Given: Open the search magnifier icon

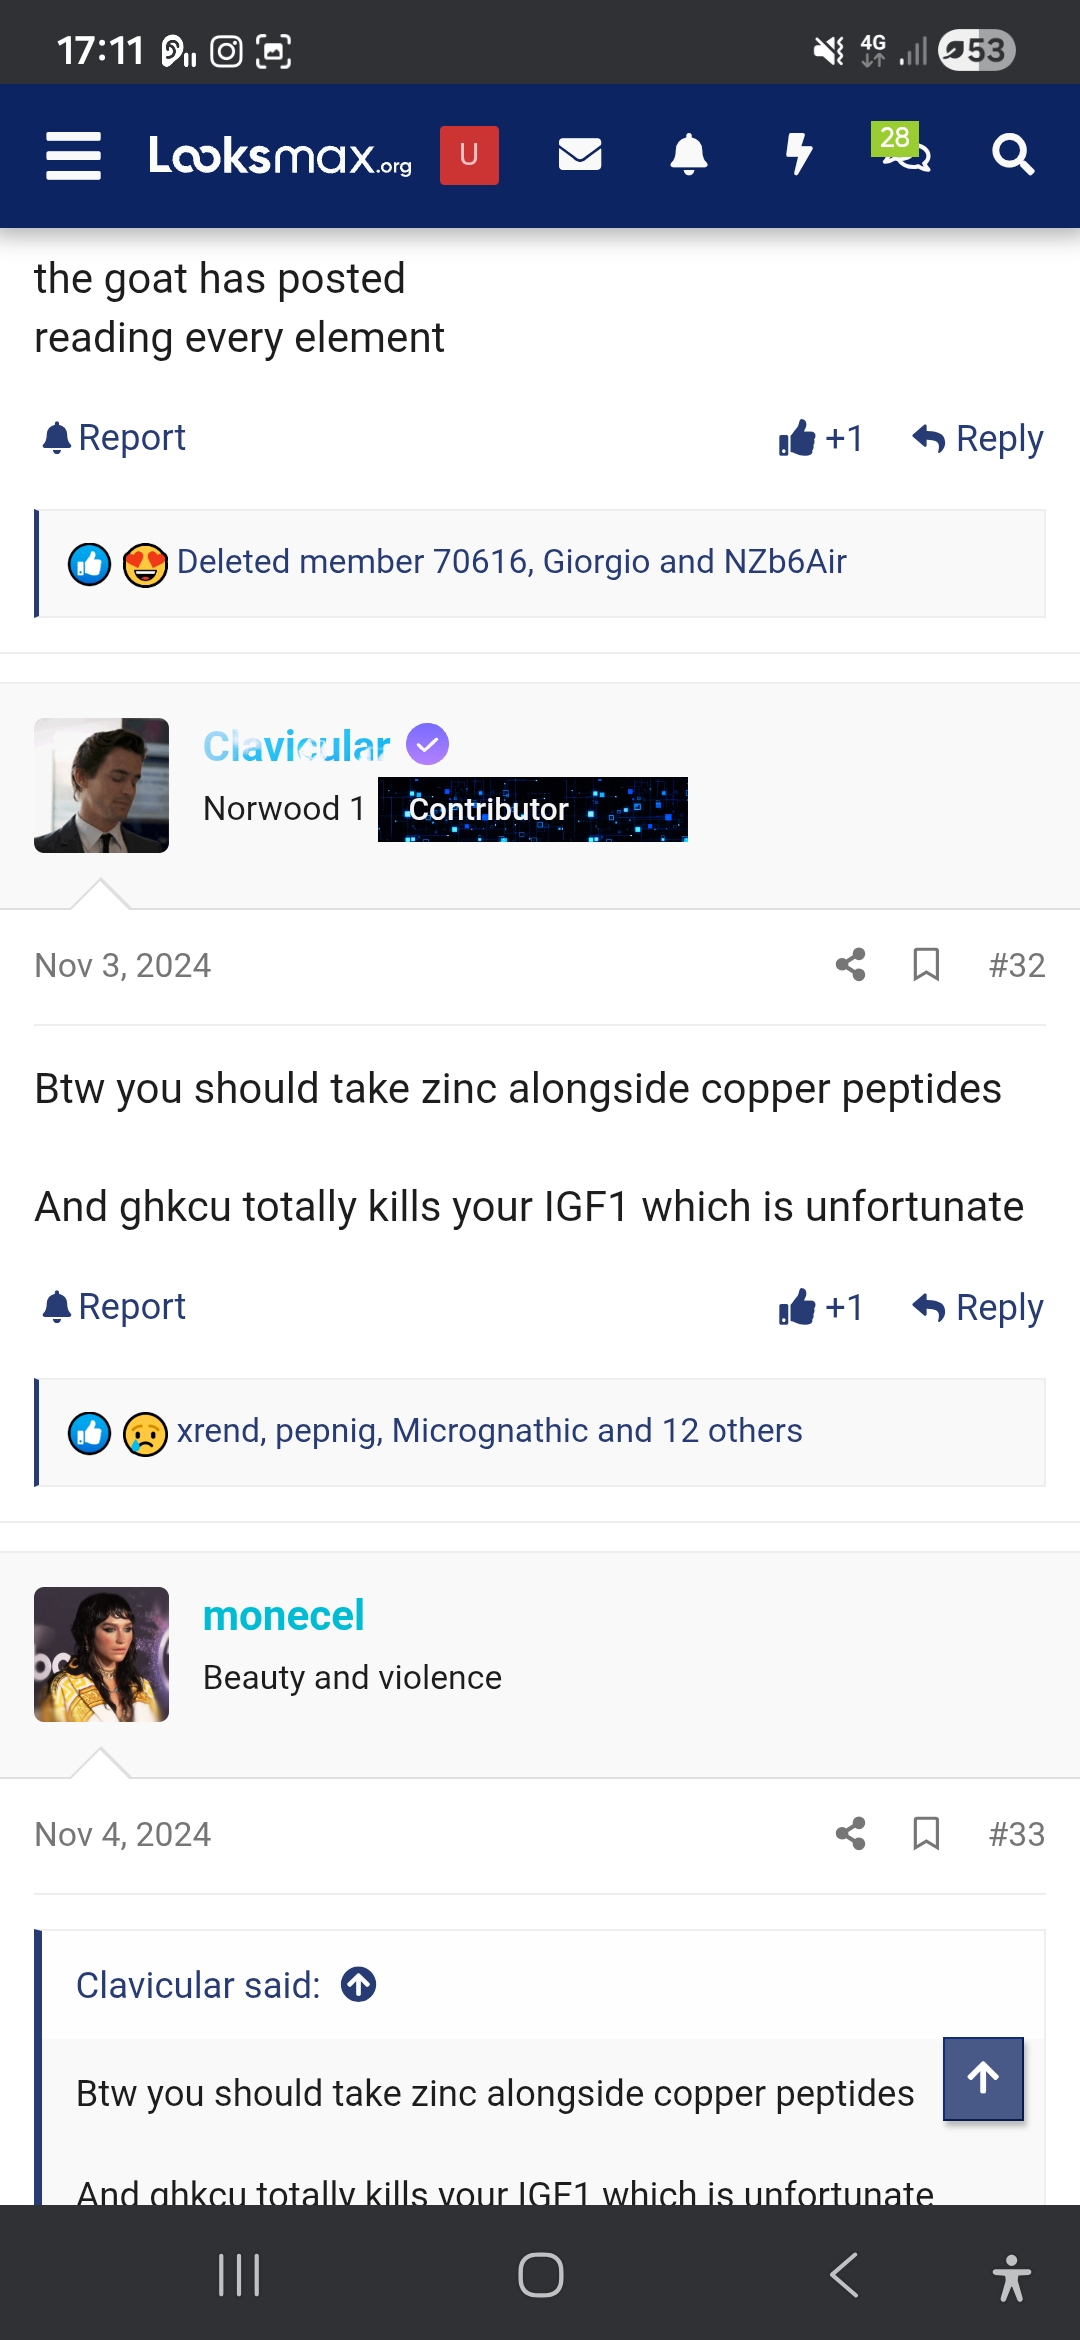Looking at the screenshot, I should (1012, 155).
